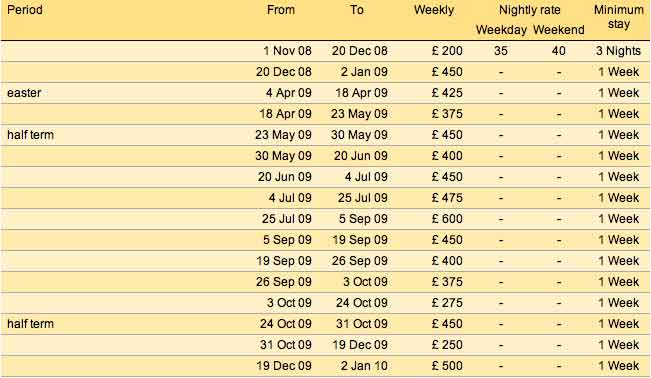Click the Weekly column header

coord(434,10)
